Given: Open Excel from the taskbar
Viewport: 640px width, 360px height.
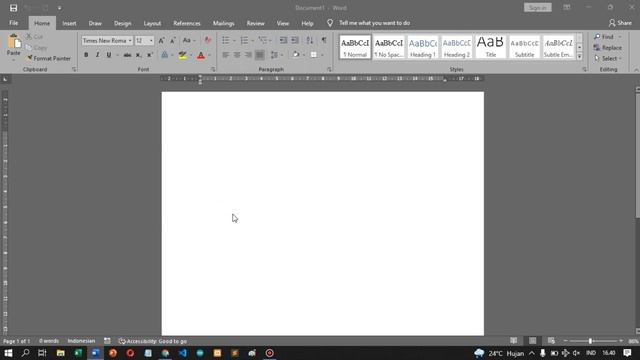Looking at the screenshot, I should point(78,353).
